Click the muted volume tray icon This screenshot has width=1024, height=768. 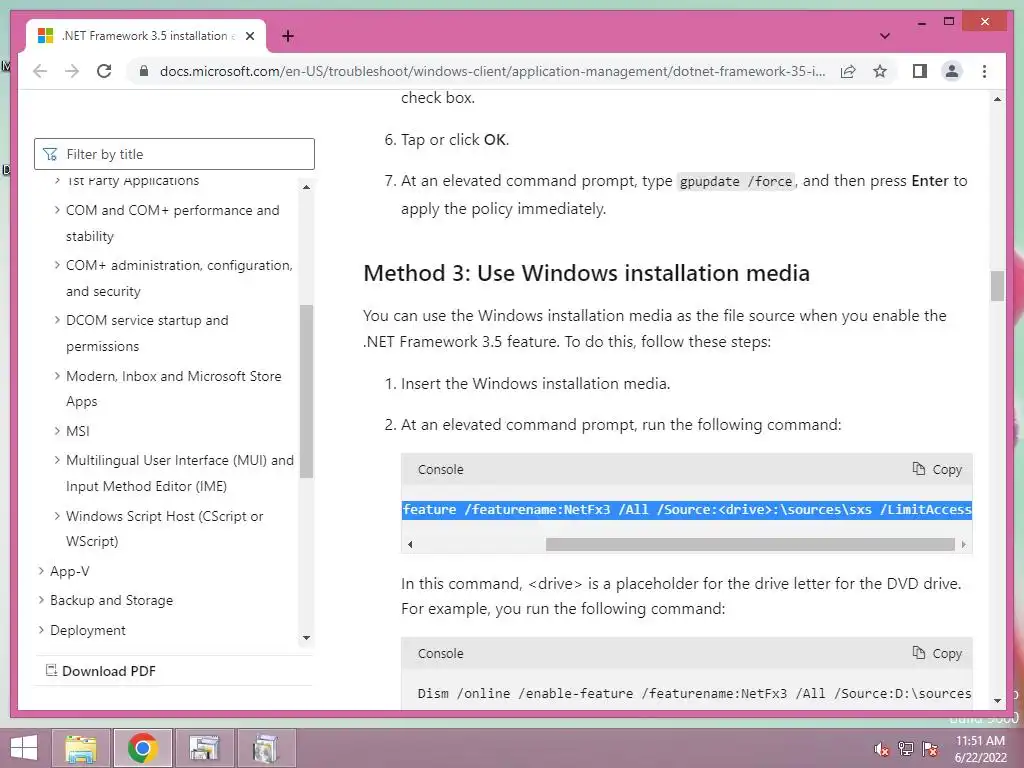tap(881, 749)
